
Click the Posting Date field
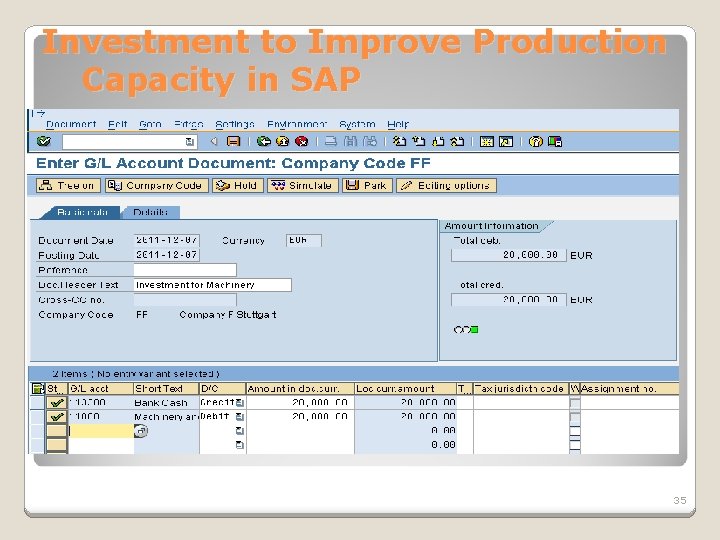pyautogui.click(x=167, y=255)
